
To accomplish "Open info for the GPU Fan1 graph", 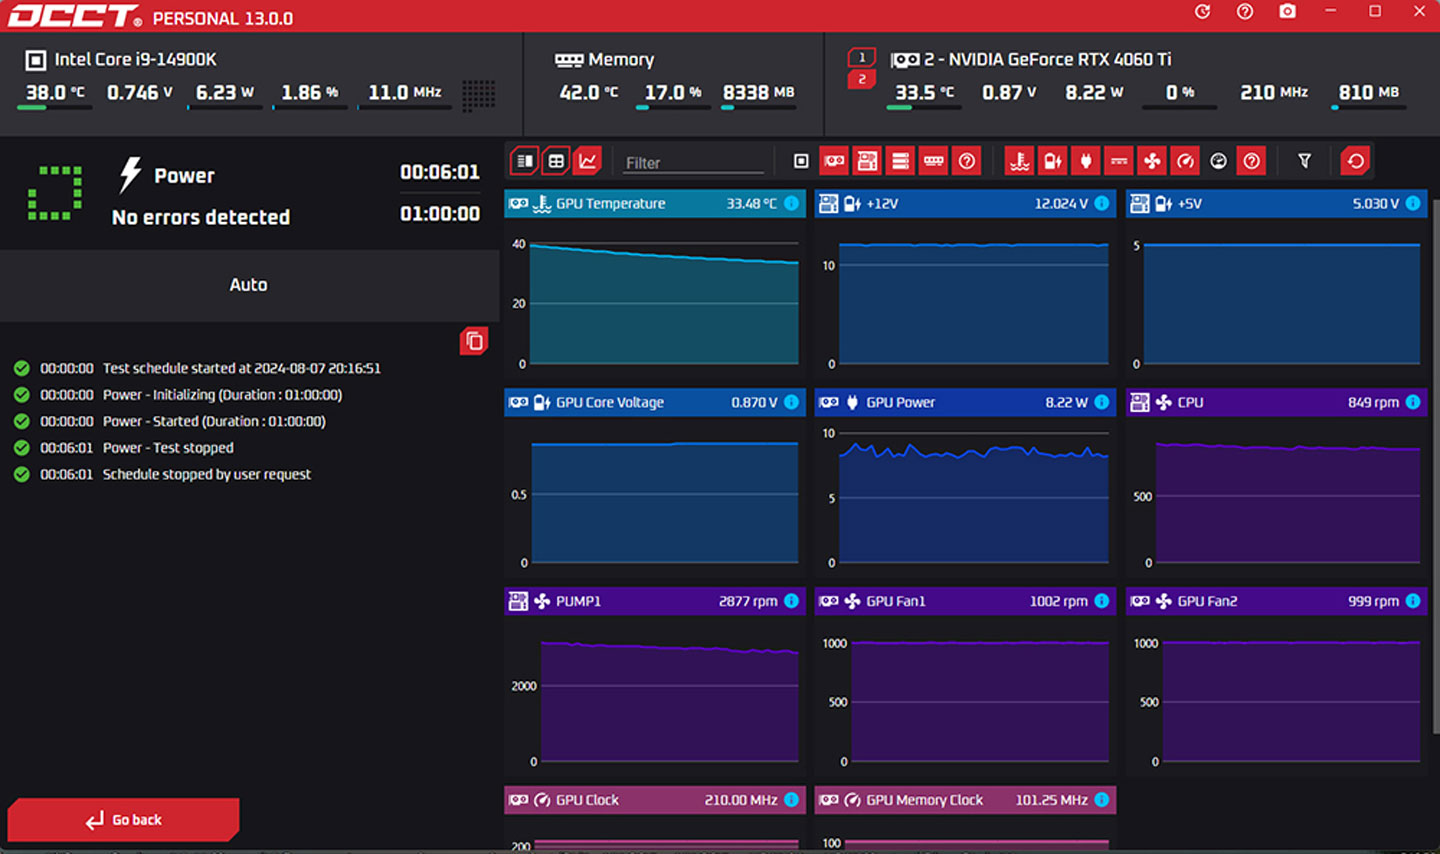I will (x=1101, y=601).
